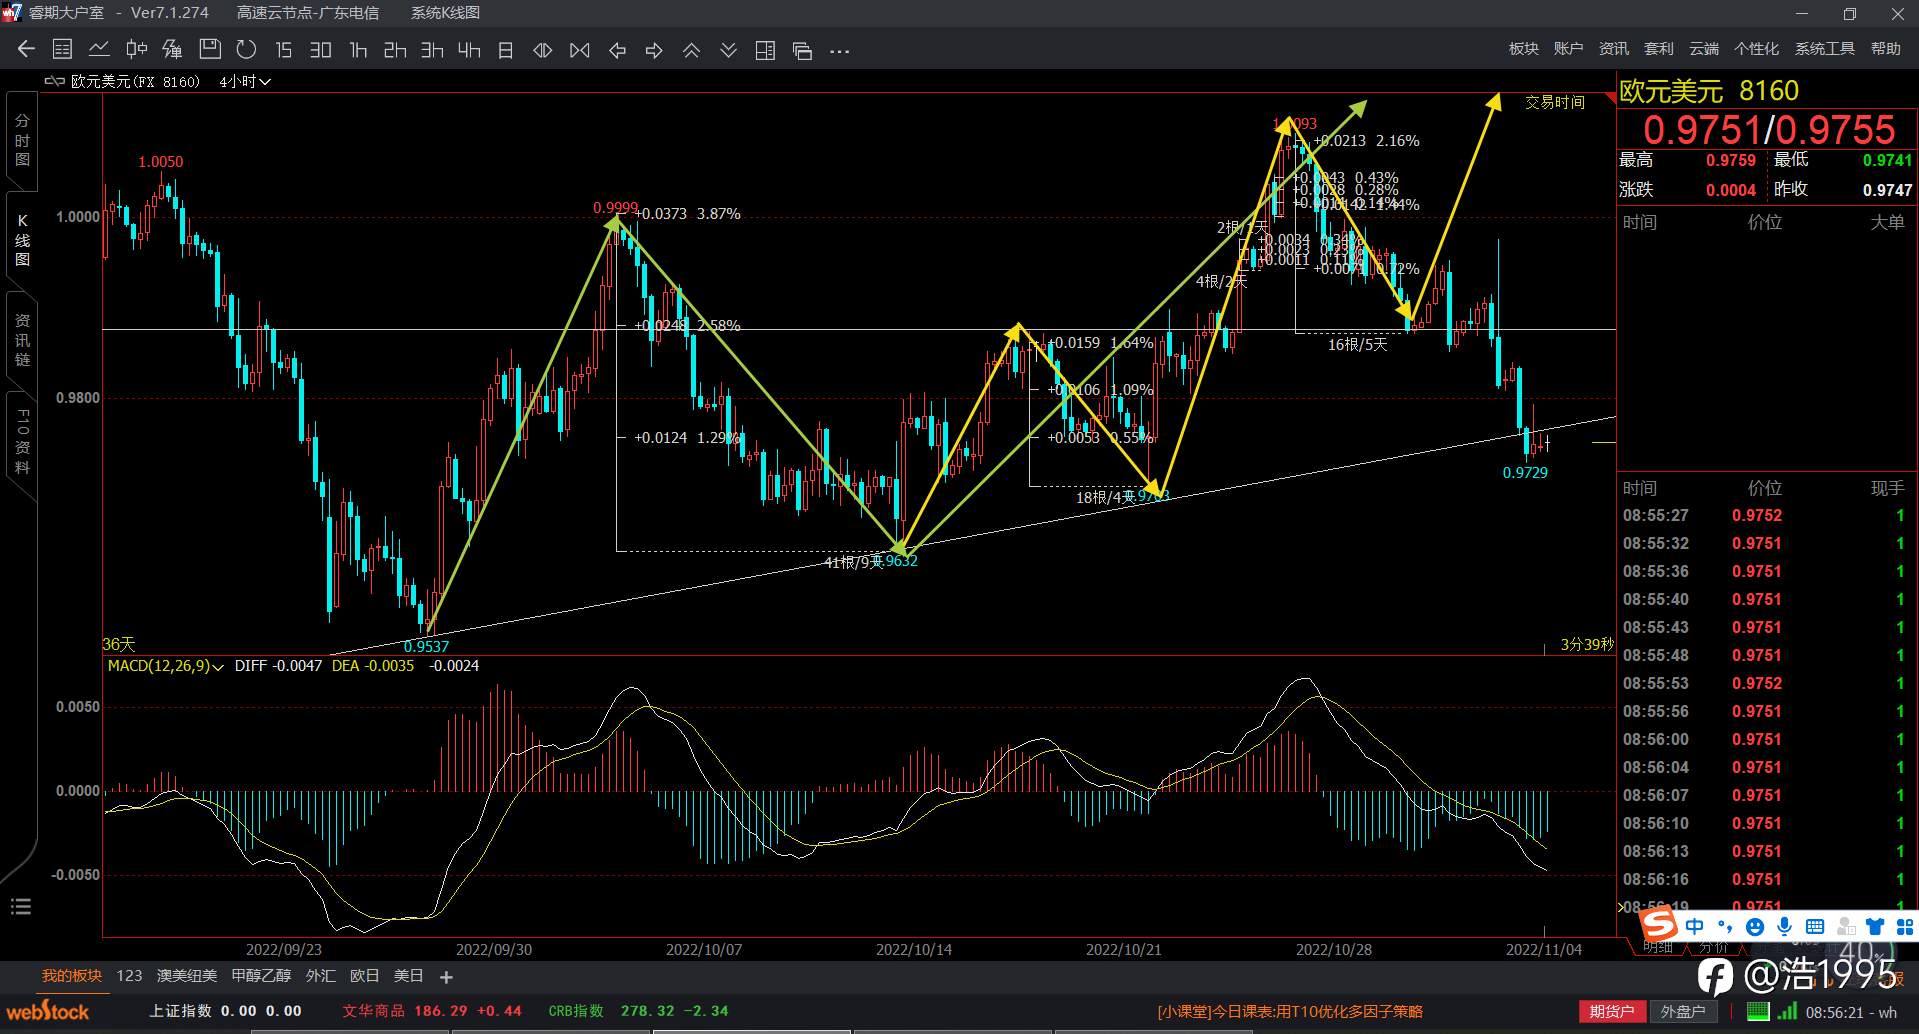Switch to the 4h period
The image size is (1919, 1034).
coord(469,49)
